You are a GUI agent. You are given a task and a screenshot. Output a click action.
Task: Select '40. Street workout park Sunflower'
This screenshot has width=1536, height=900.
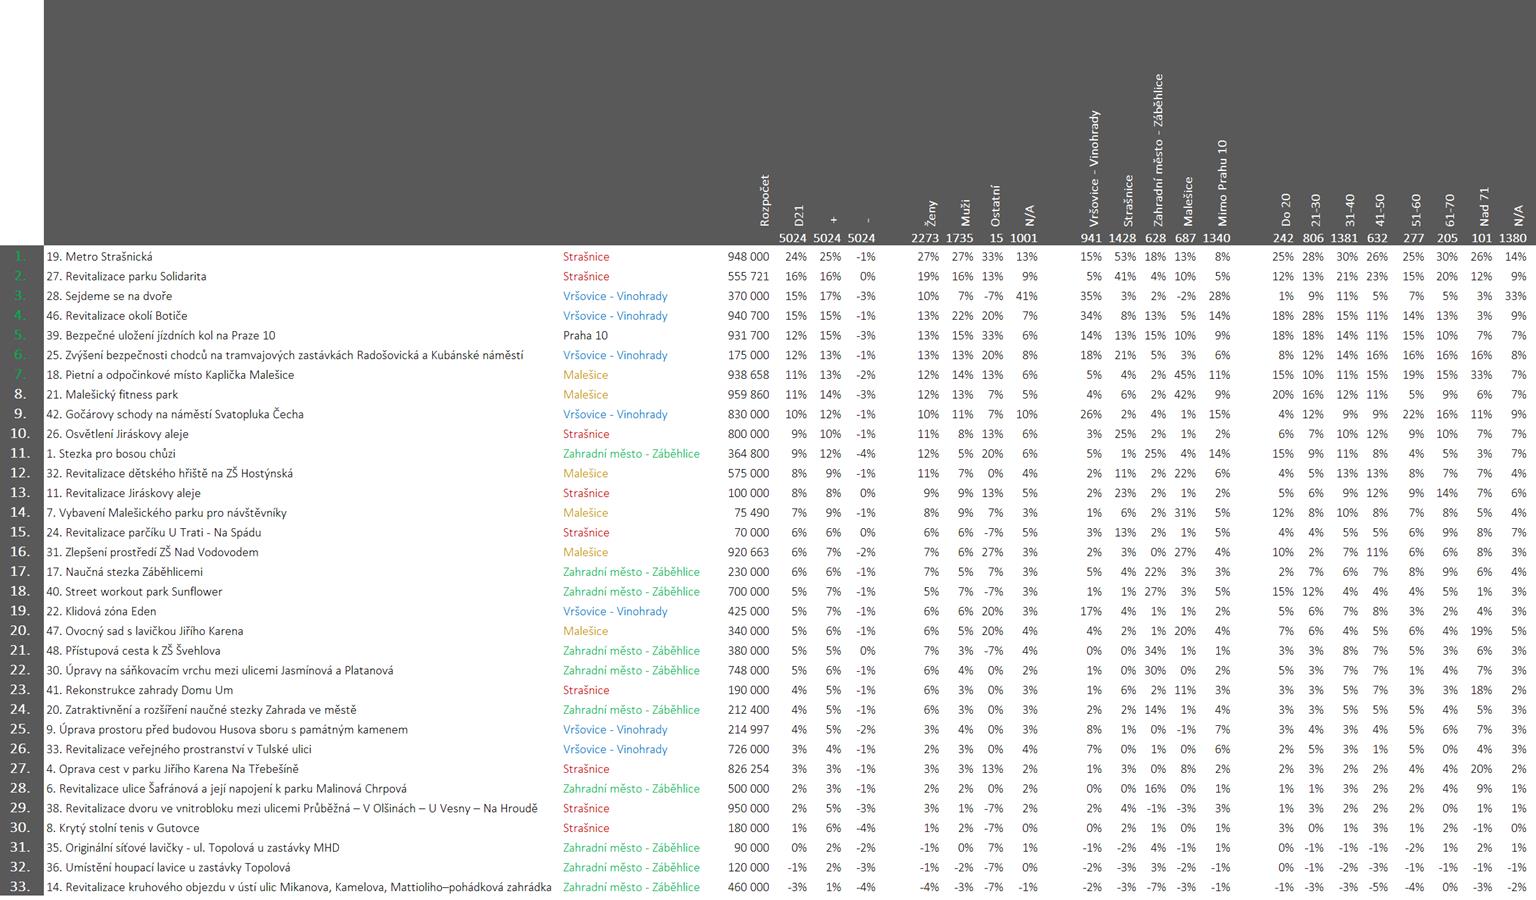click(x=134, y=591)
